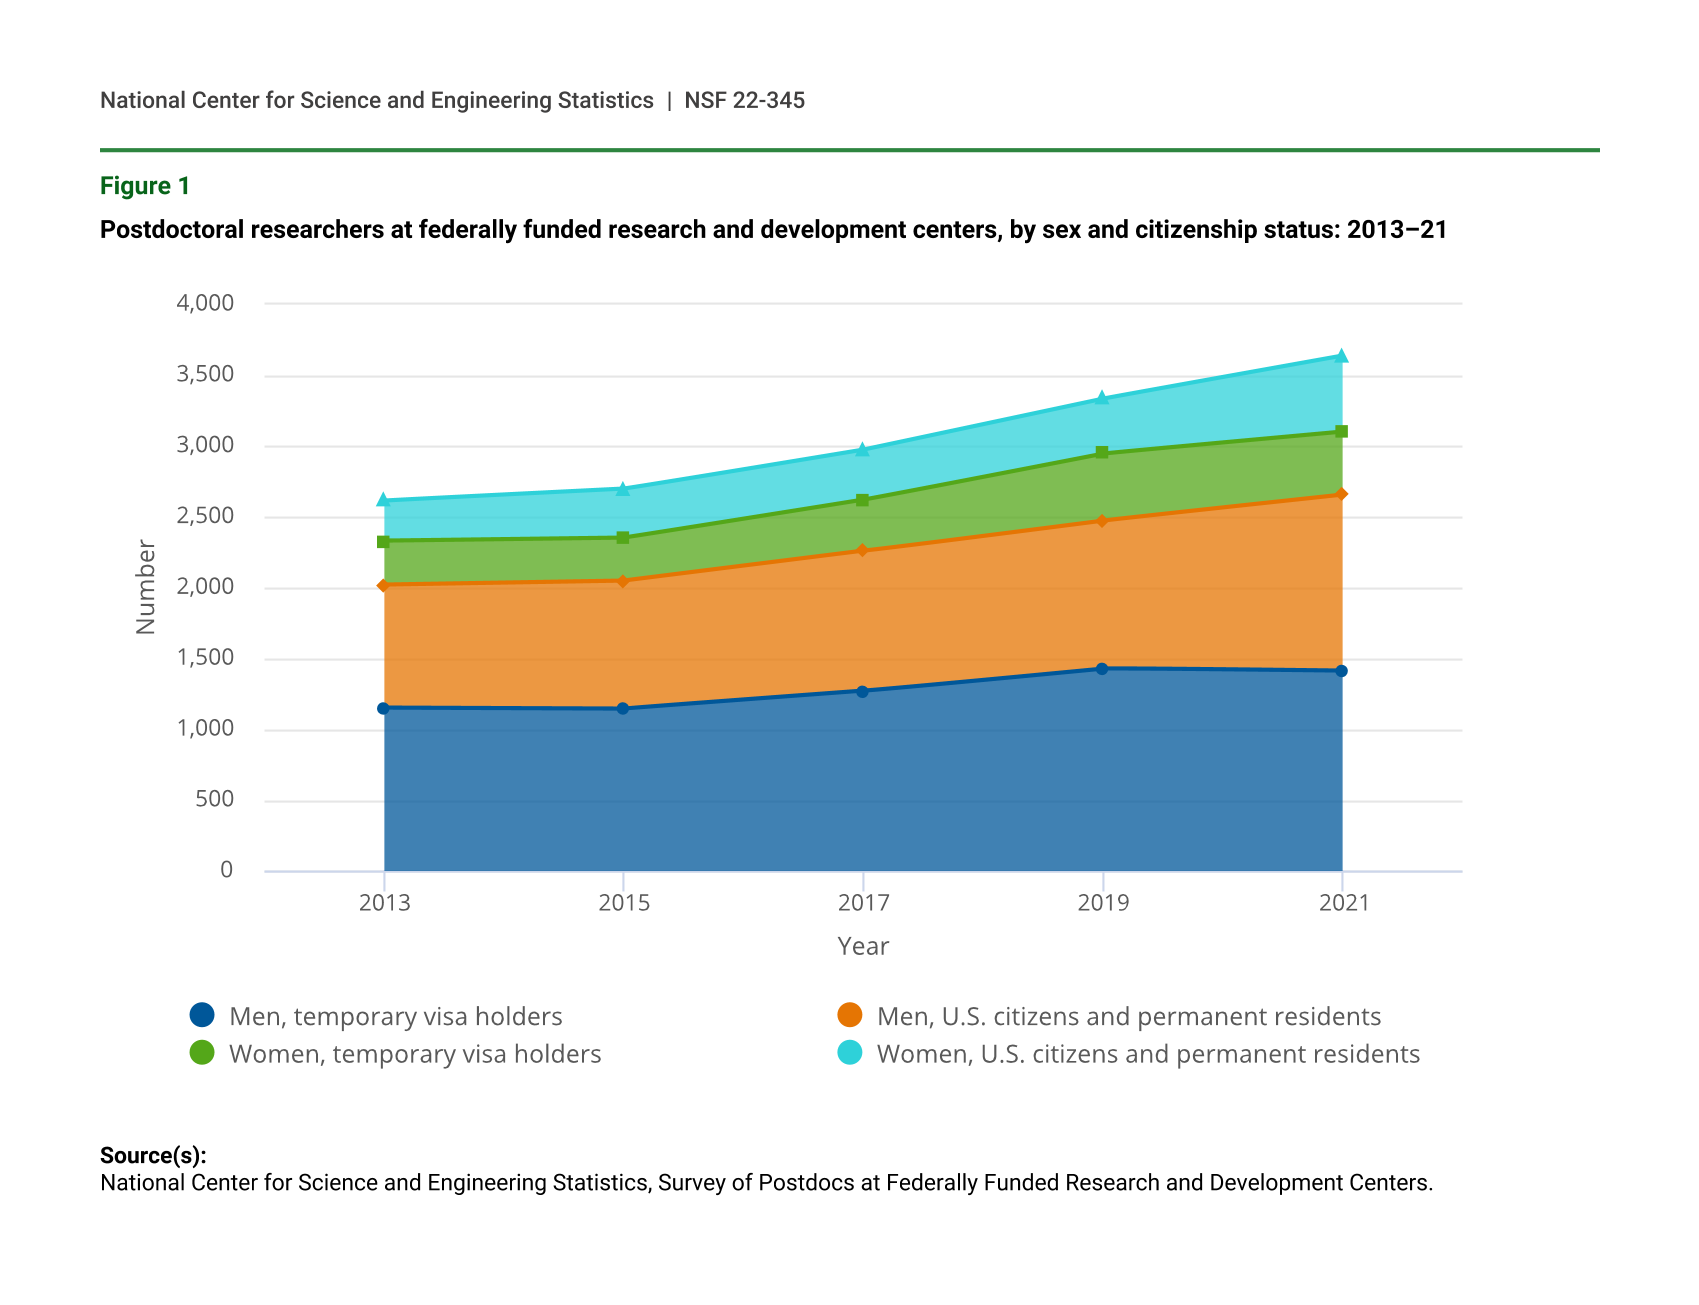The height and width of the screenshot is (1305, 1699).
Task: Click the 'Source(s):' bold label
Action: tap(153, 1156)
